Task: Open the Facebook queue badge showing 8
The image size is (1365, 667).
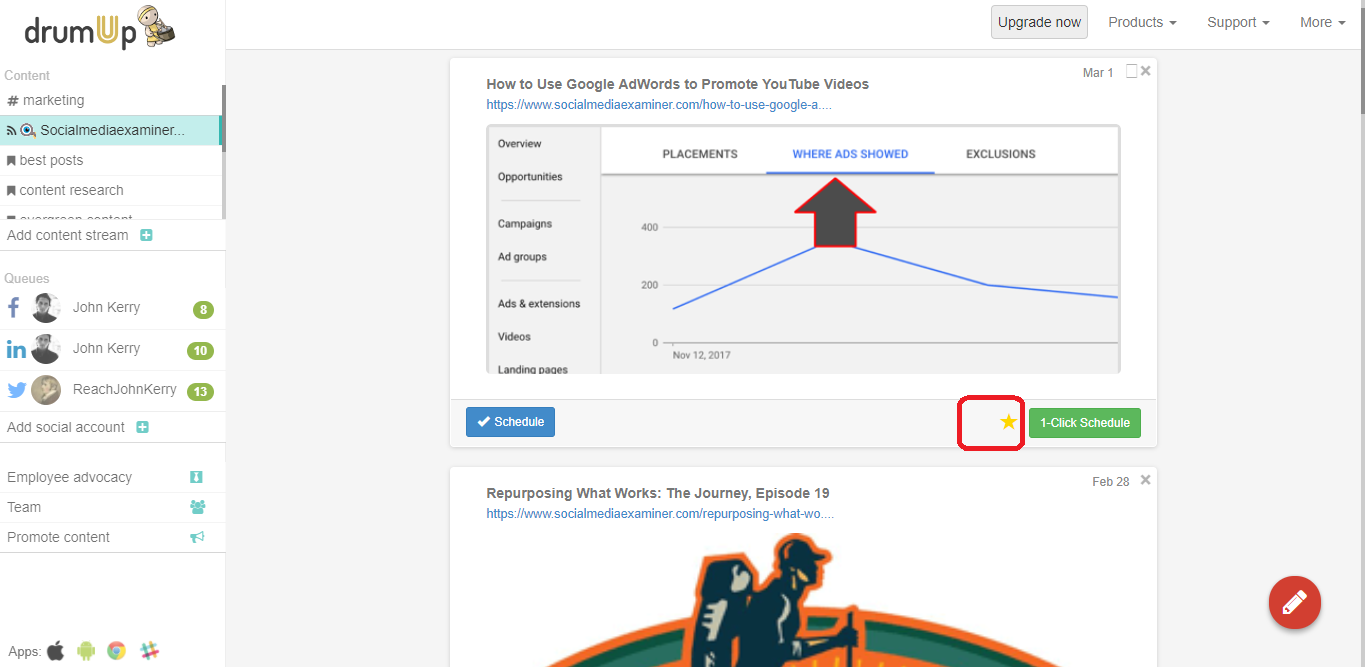Action: [203, 310]
